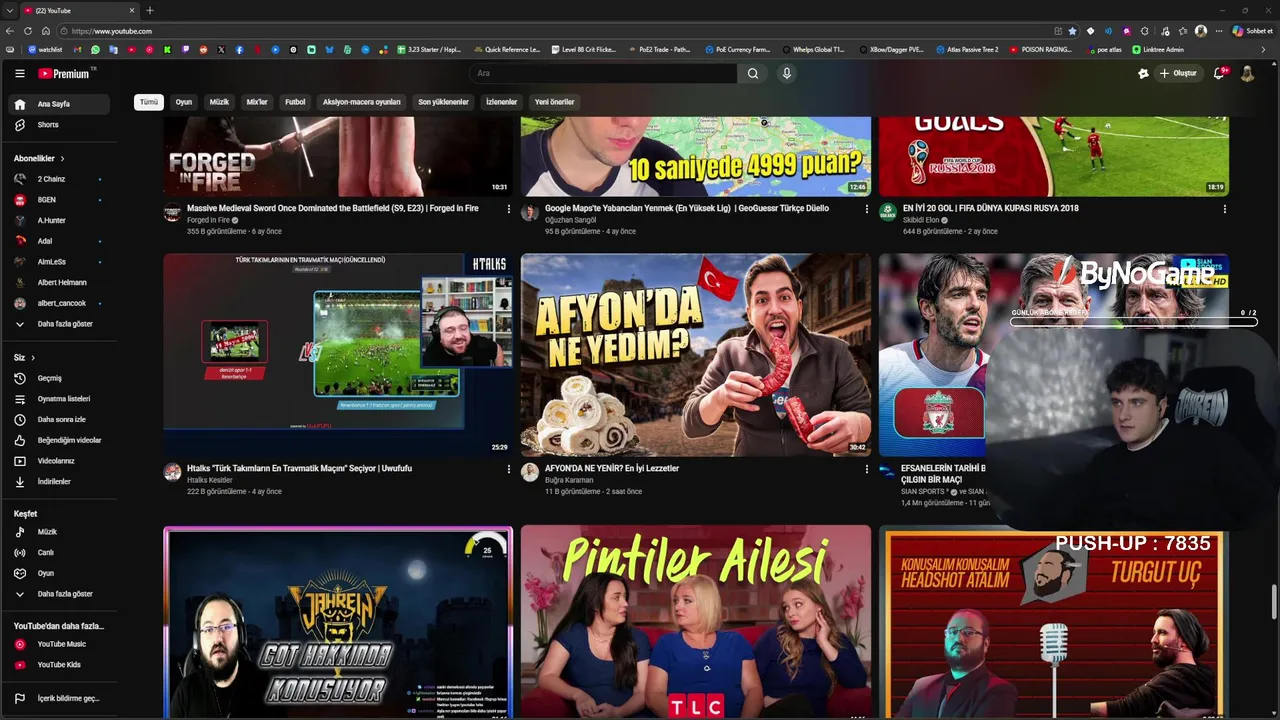
Task: Select the Yeni öneriler chip
Action: pos(554,102)
